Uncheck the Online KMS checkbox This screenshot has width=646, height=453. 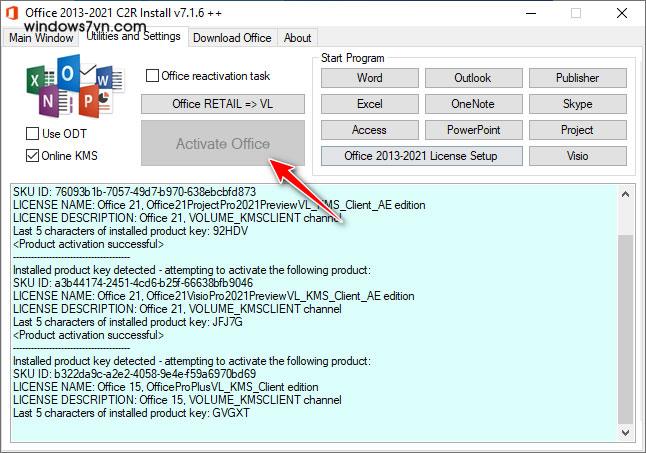coord(33,155)
